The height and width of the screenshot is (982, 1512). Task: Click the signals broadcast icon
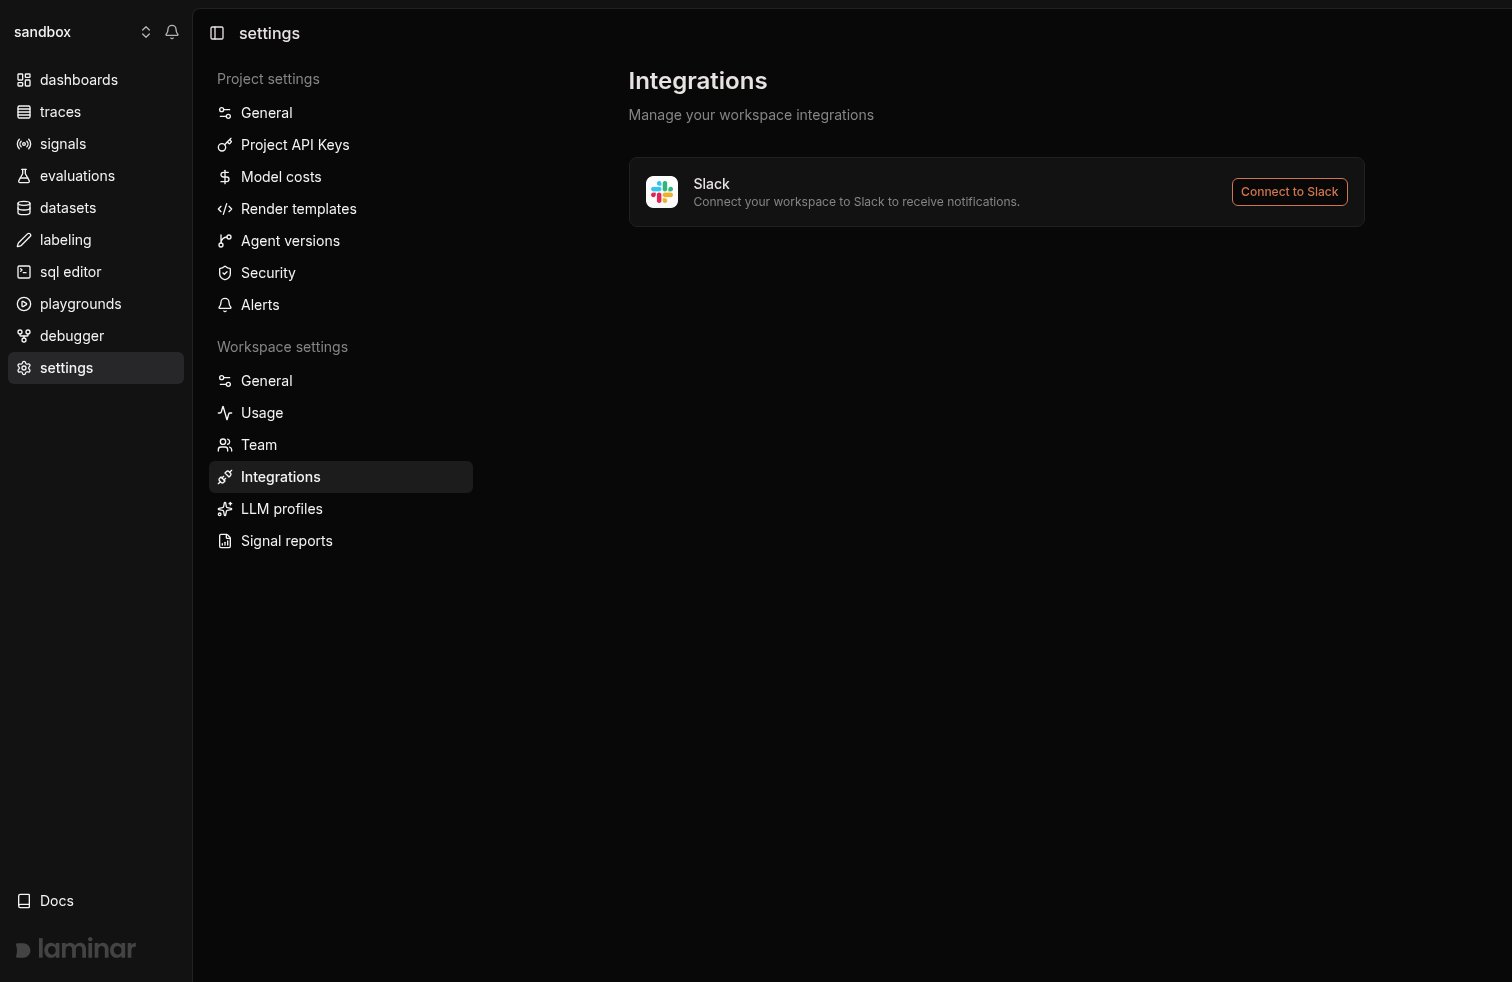click(x=24, y=144)
